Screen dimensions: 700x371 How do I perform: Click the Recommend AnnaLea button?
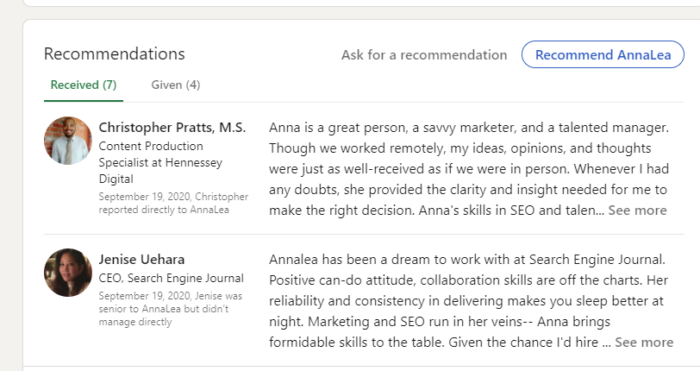pos(603,54)
